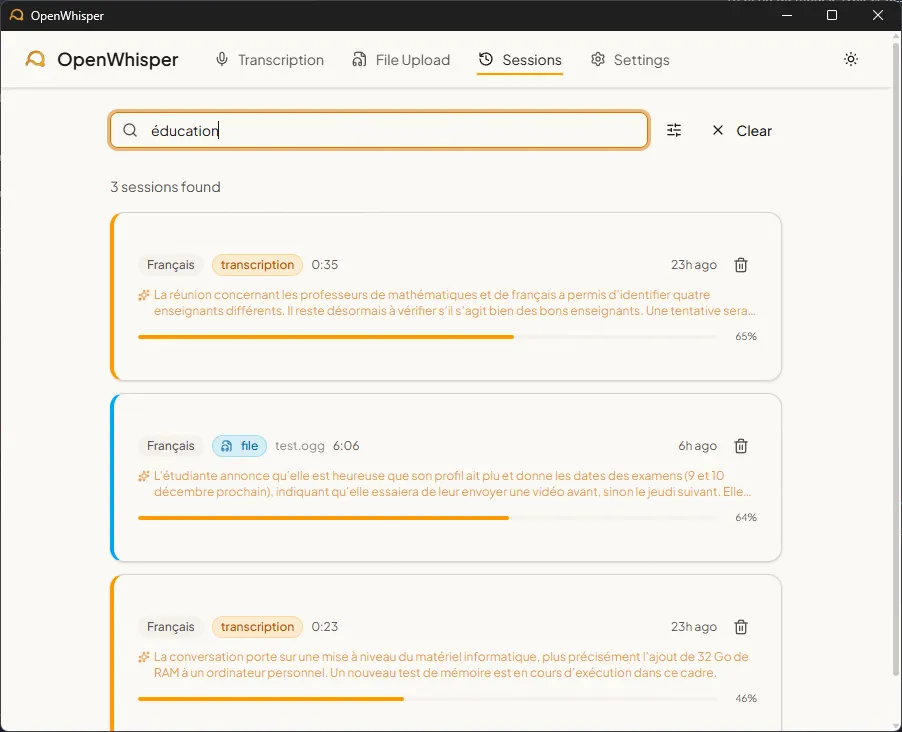Toggle the light/dark theme sun icon
The width and height of the screenshot is (902, 732).
coord(851,60)
